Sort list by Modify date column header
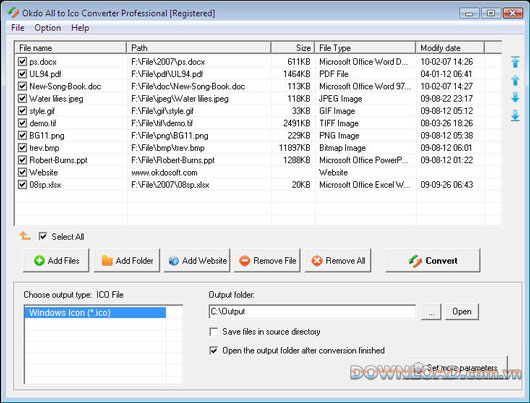Viewport: 530px width, 403px height. coord(450,48)
